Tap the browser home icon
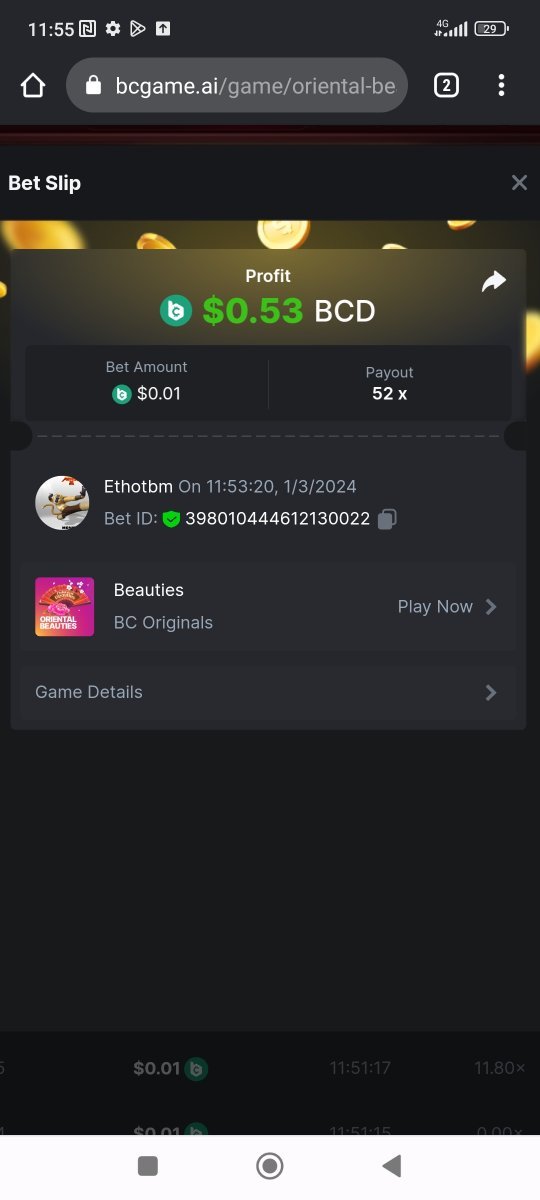The width and height of the screenshot is (540, 1200). click(x=33, y=86)
